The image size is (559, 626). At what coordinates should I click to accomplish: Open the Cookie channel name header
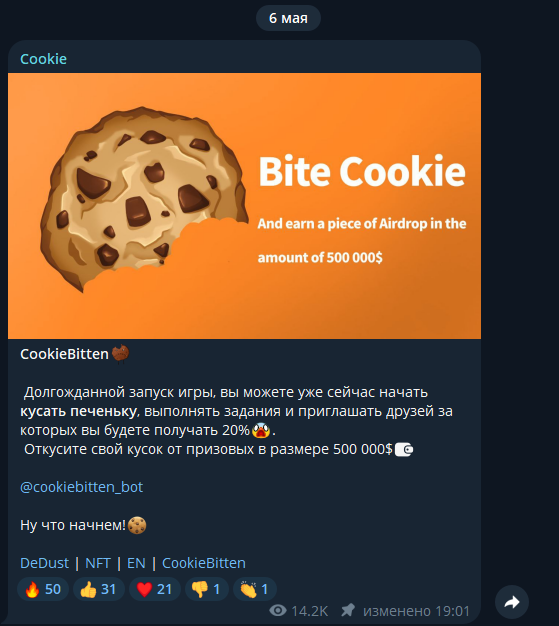pyautogui.click(x=44, y=59)
